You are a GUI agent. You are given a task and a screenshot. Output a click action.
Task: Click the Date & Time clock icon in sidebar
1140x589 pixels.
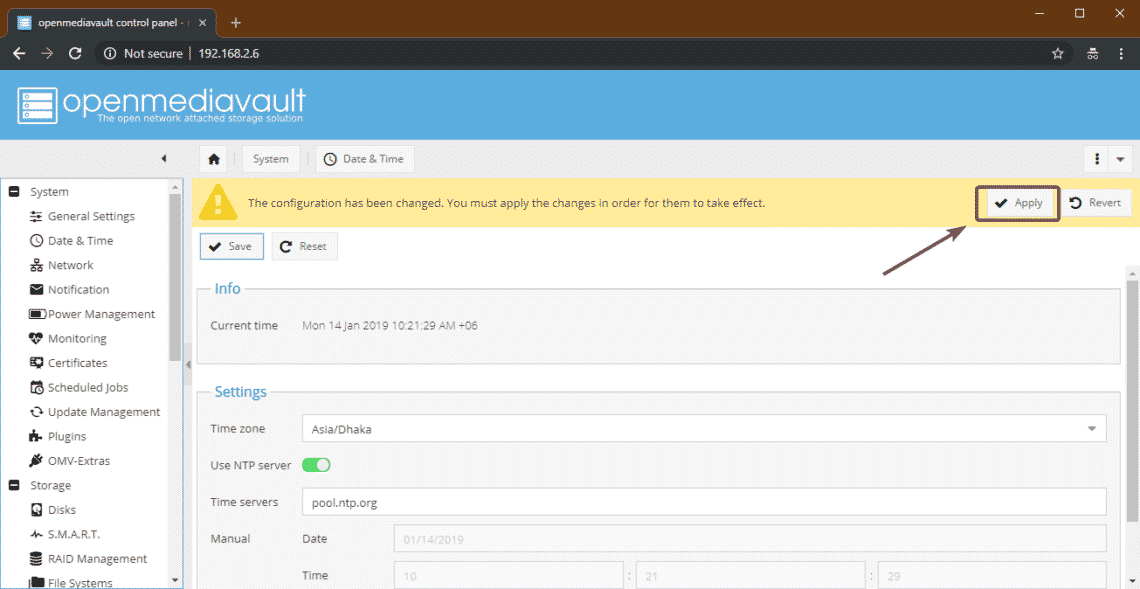[36, 241]
